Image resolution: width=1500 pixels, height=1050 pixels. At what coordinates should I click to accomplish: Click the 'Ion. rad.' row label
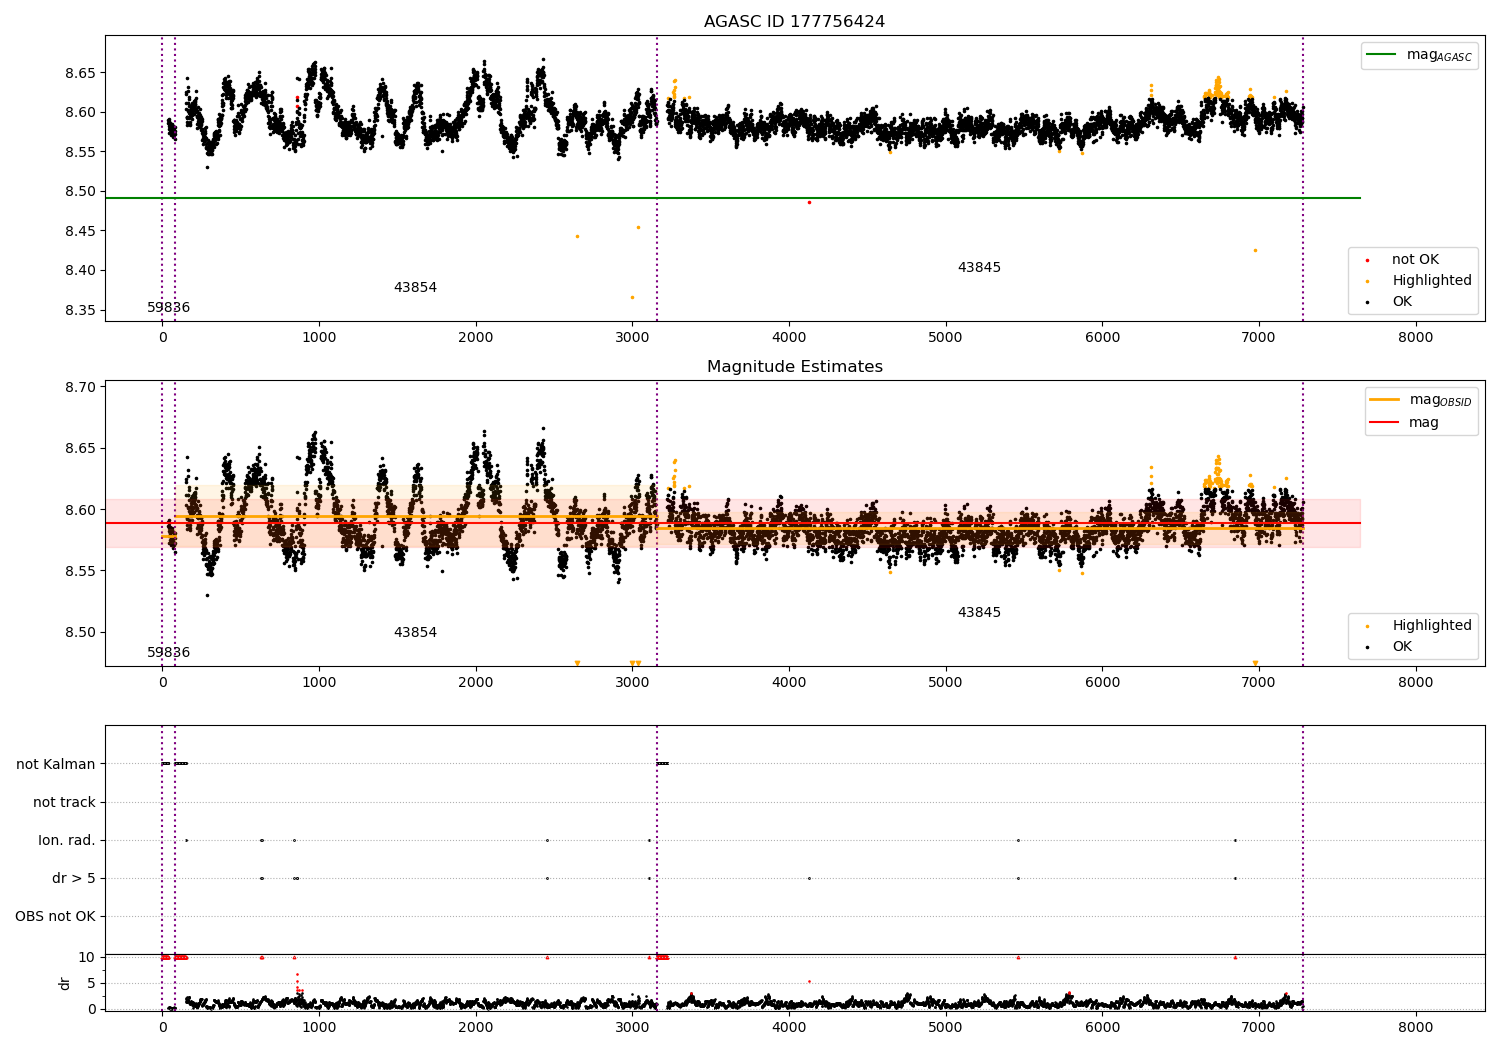67,841
